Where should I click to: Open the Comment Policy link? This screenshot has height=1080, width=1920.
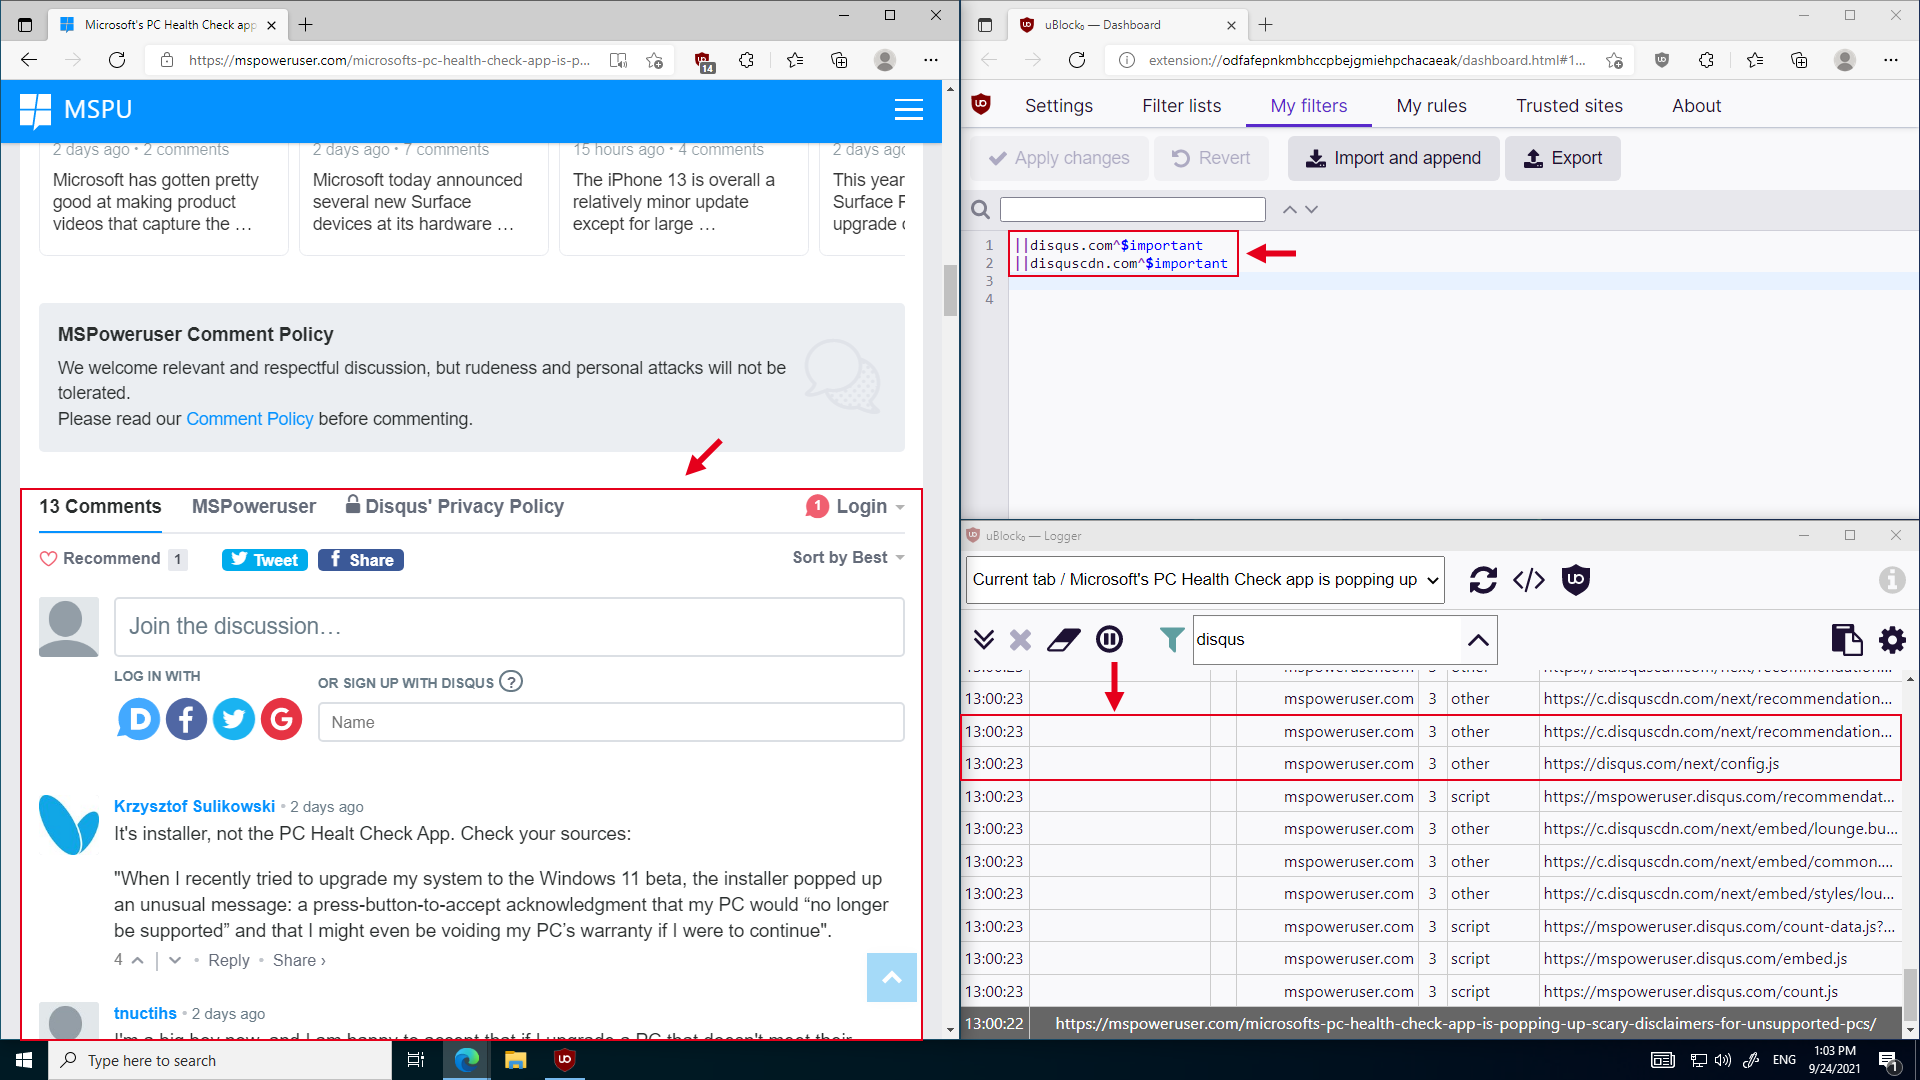coord(249,419)
